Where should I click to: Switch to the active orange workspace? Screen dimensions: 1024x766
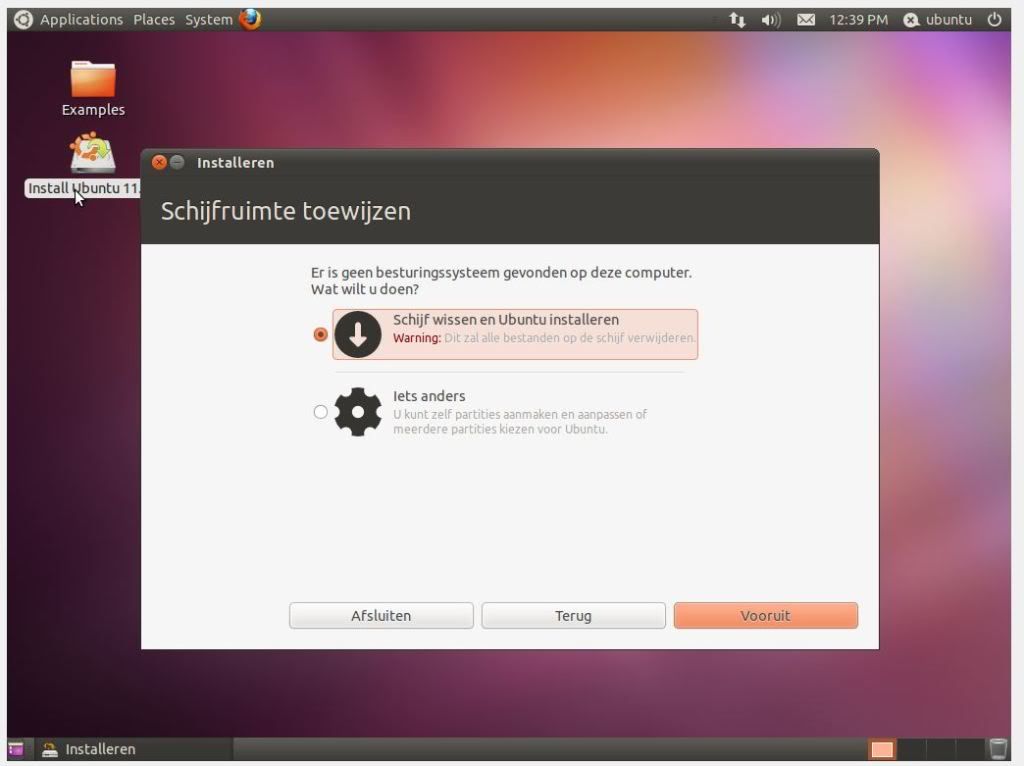pyautogui.click(x=882, y=749)
